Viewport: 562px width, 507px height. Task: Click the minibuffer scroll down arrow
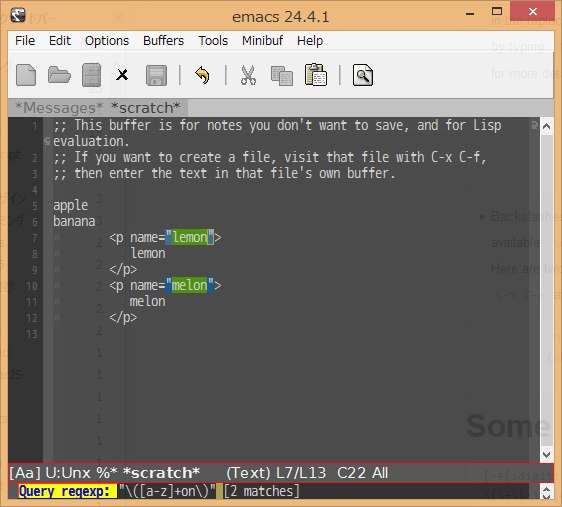(547, 496)
